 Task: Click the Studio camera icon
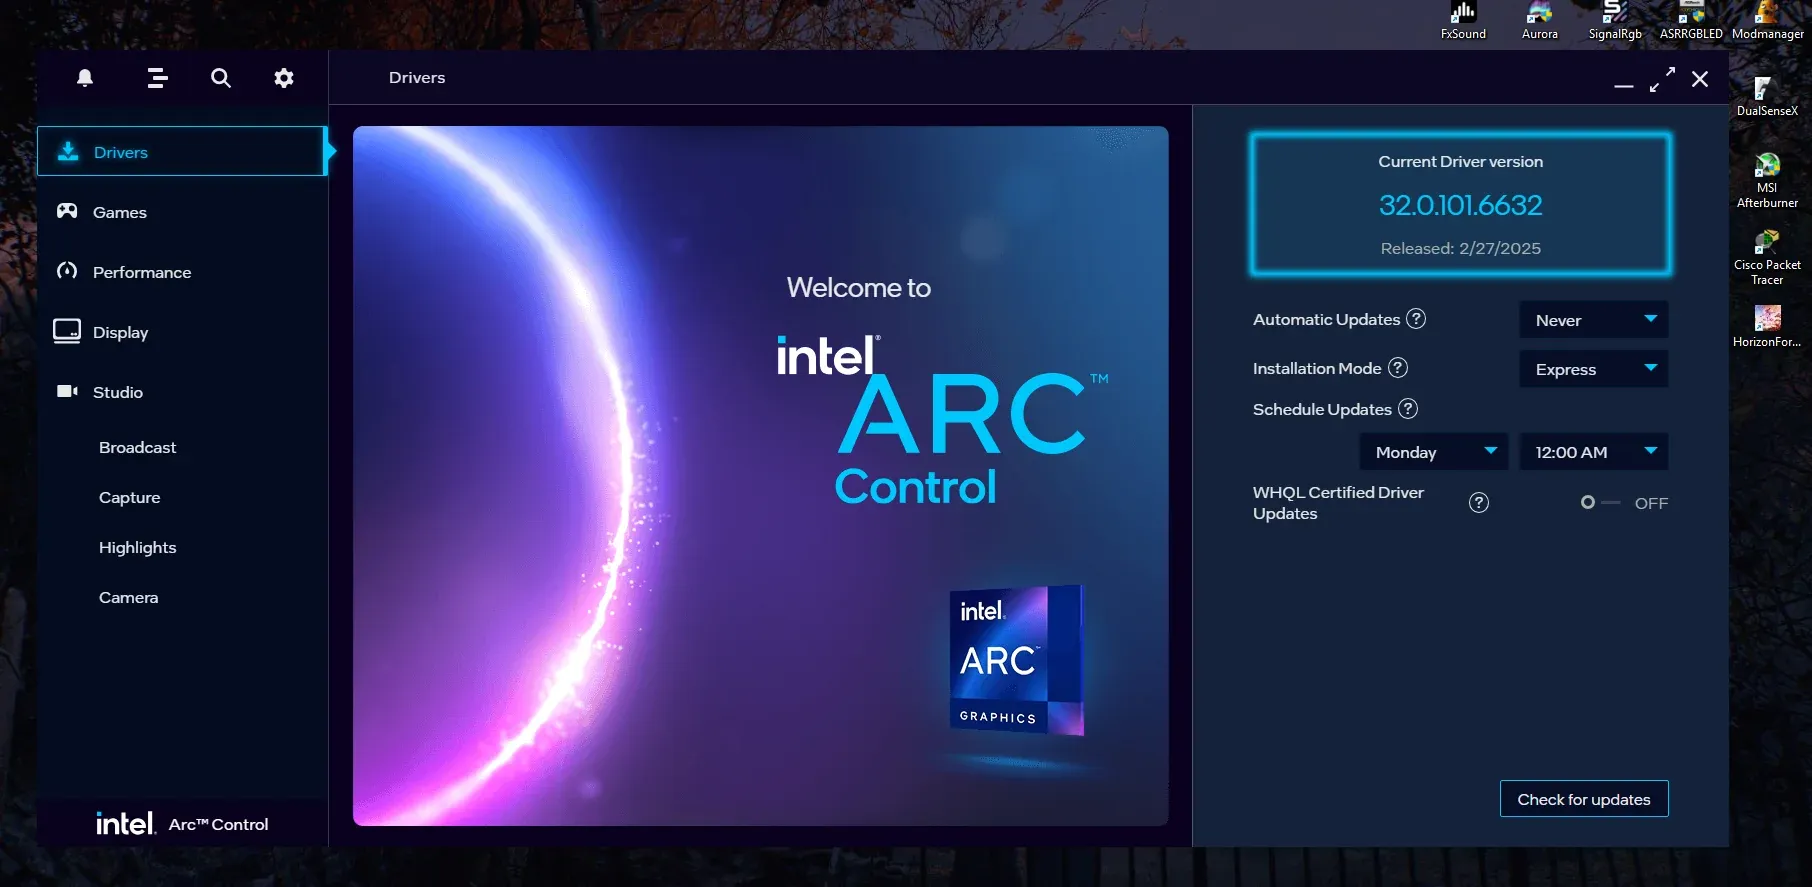pyautogui.click(x=67, y=391)
